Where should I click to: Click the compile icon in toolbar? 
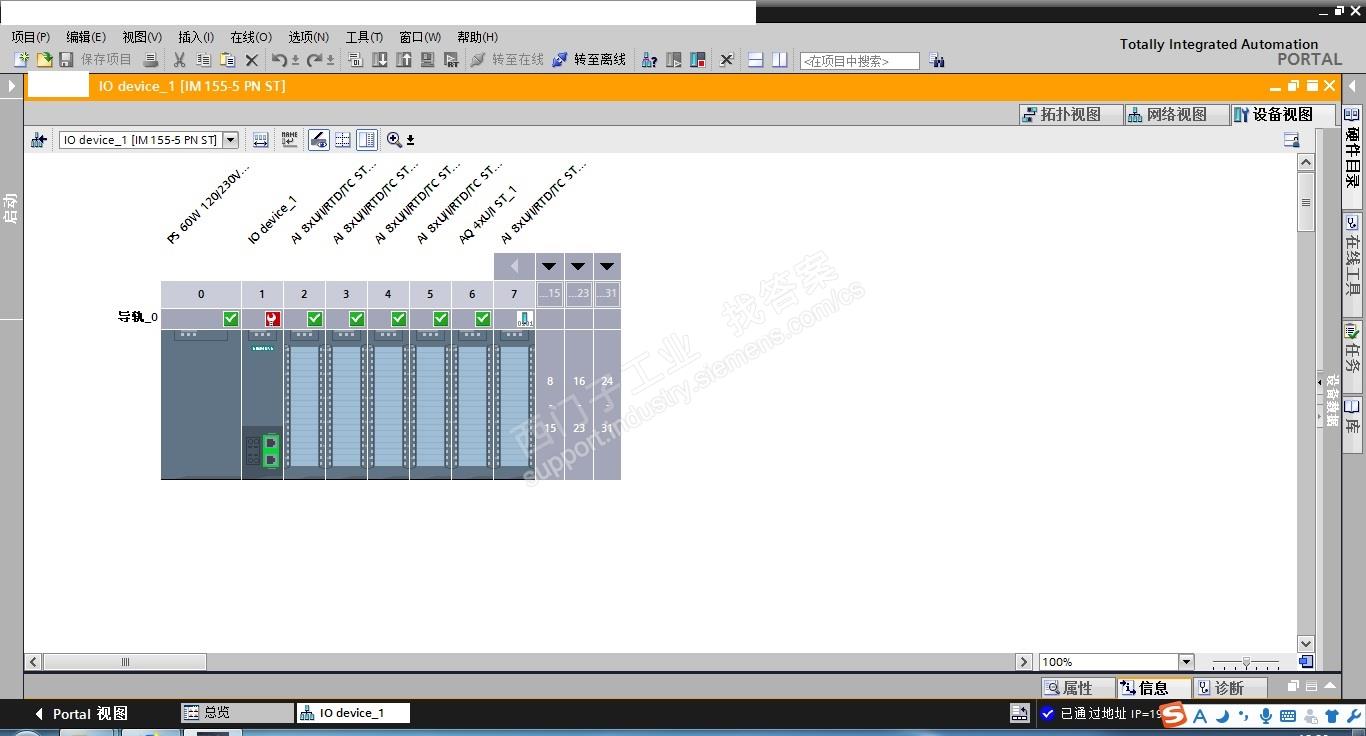tap(355, 60)
